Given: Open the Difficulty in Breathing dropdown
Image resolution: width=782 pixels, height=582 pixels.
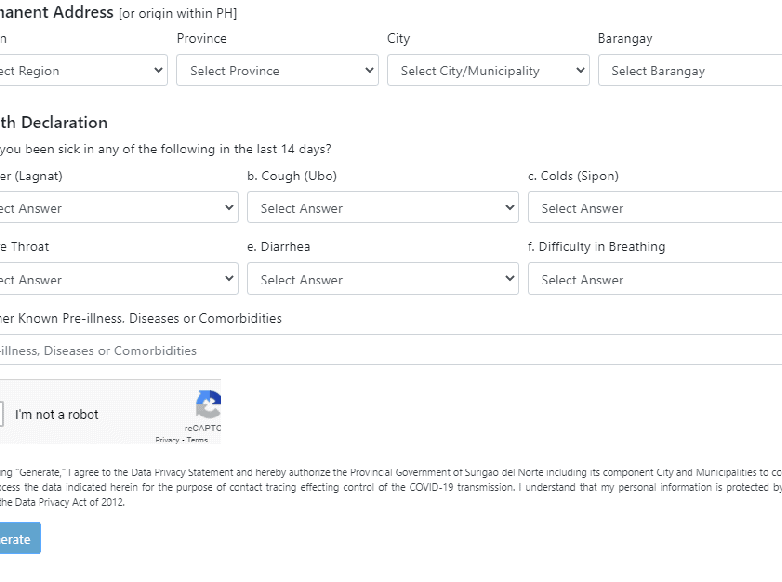Looking at the screenshot, I should 655,279.
